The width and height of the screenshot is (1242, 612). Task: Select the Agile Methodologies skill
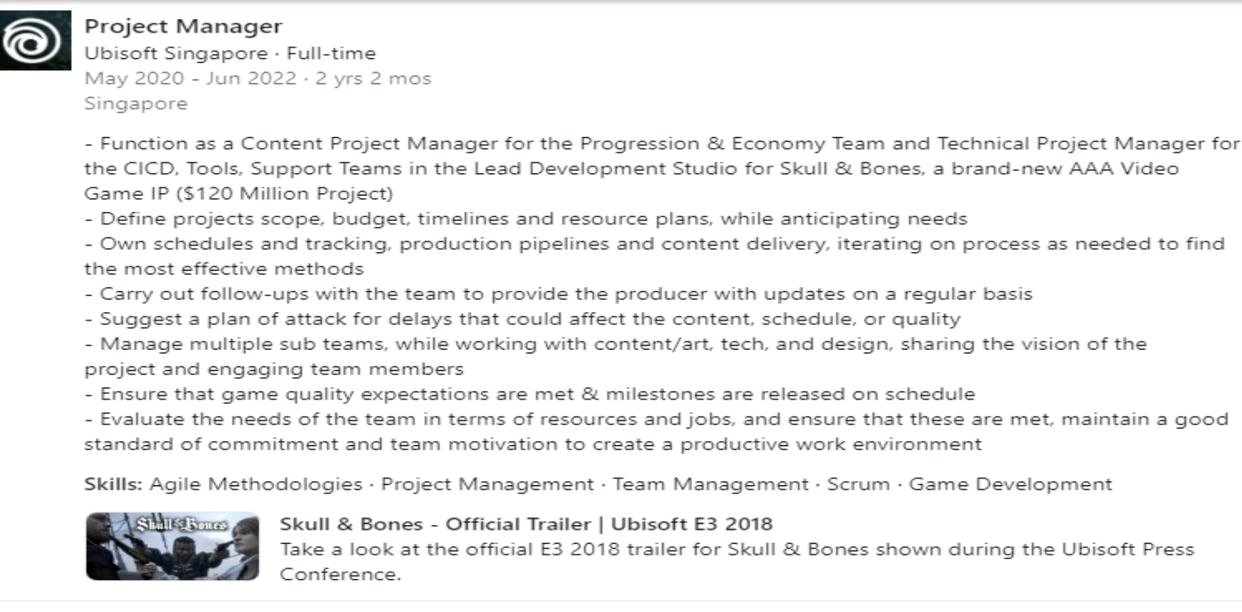pyautogui.click(x=256, y=484)
